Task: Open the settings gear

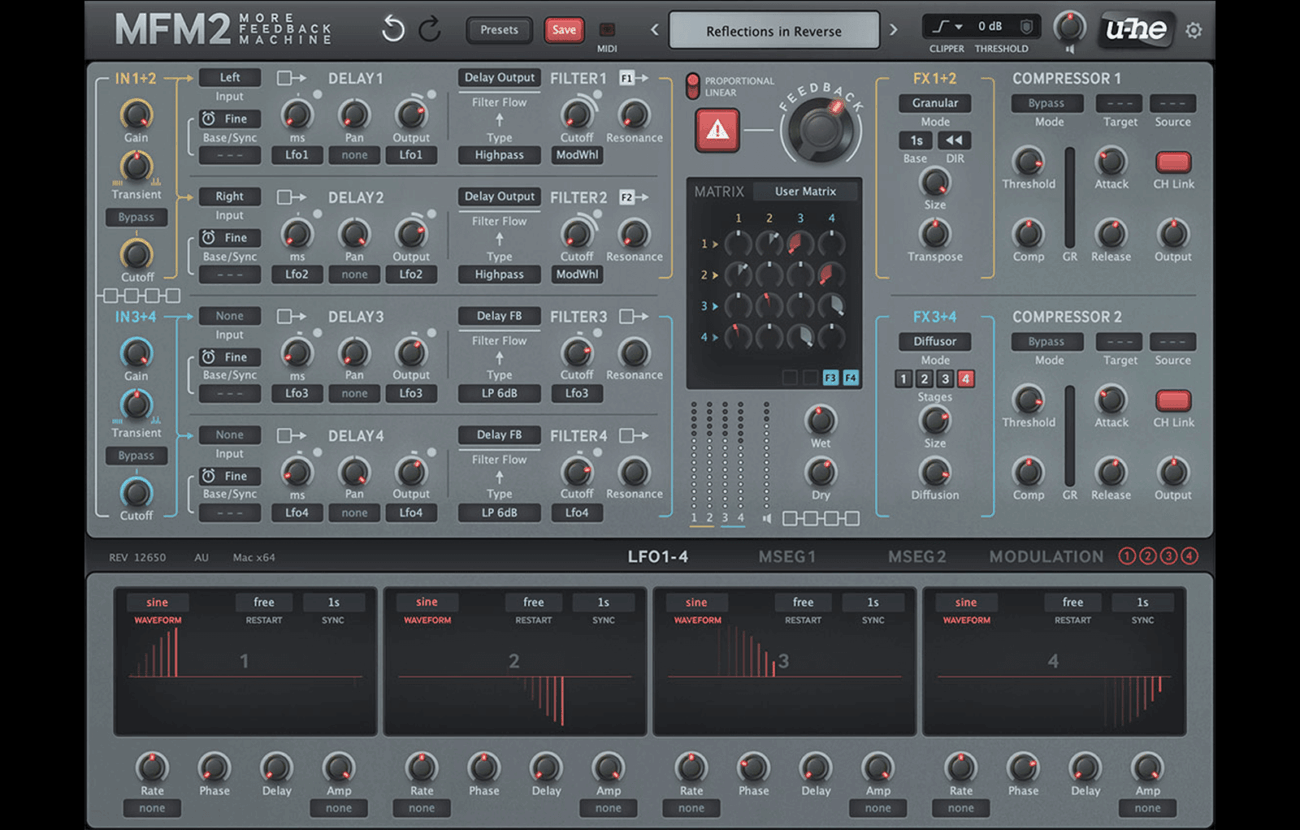Action: pos(1193,30)
